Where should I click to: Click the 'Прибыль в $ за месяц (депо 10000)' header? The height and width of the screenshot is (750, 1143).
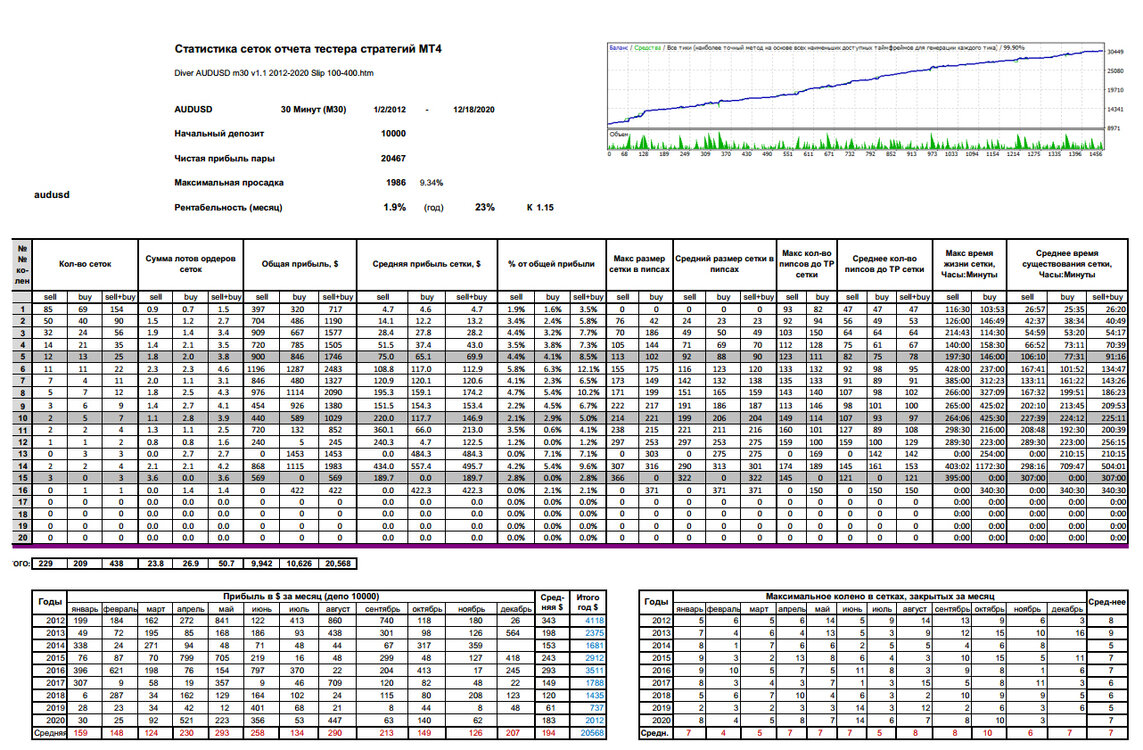point(301,596)
